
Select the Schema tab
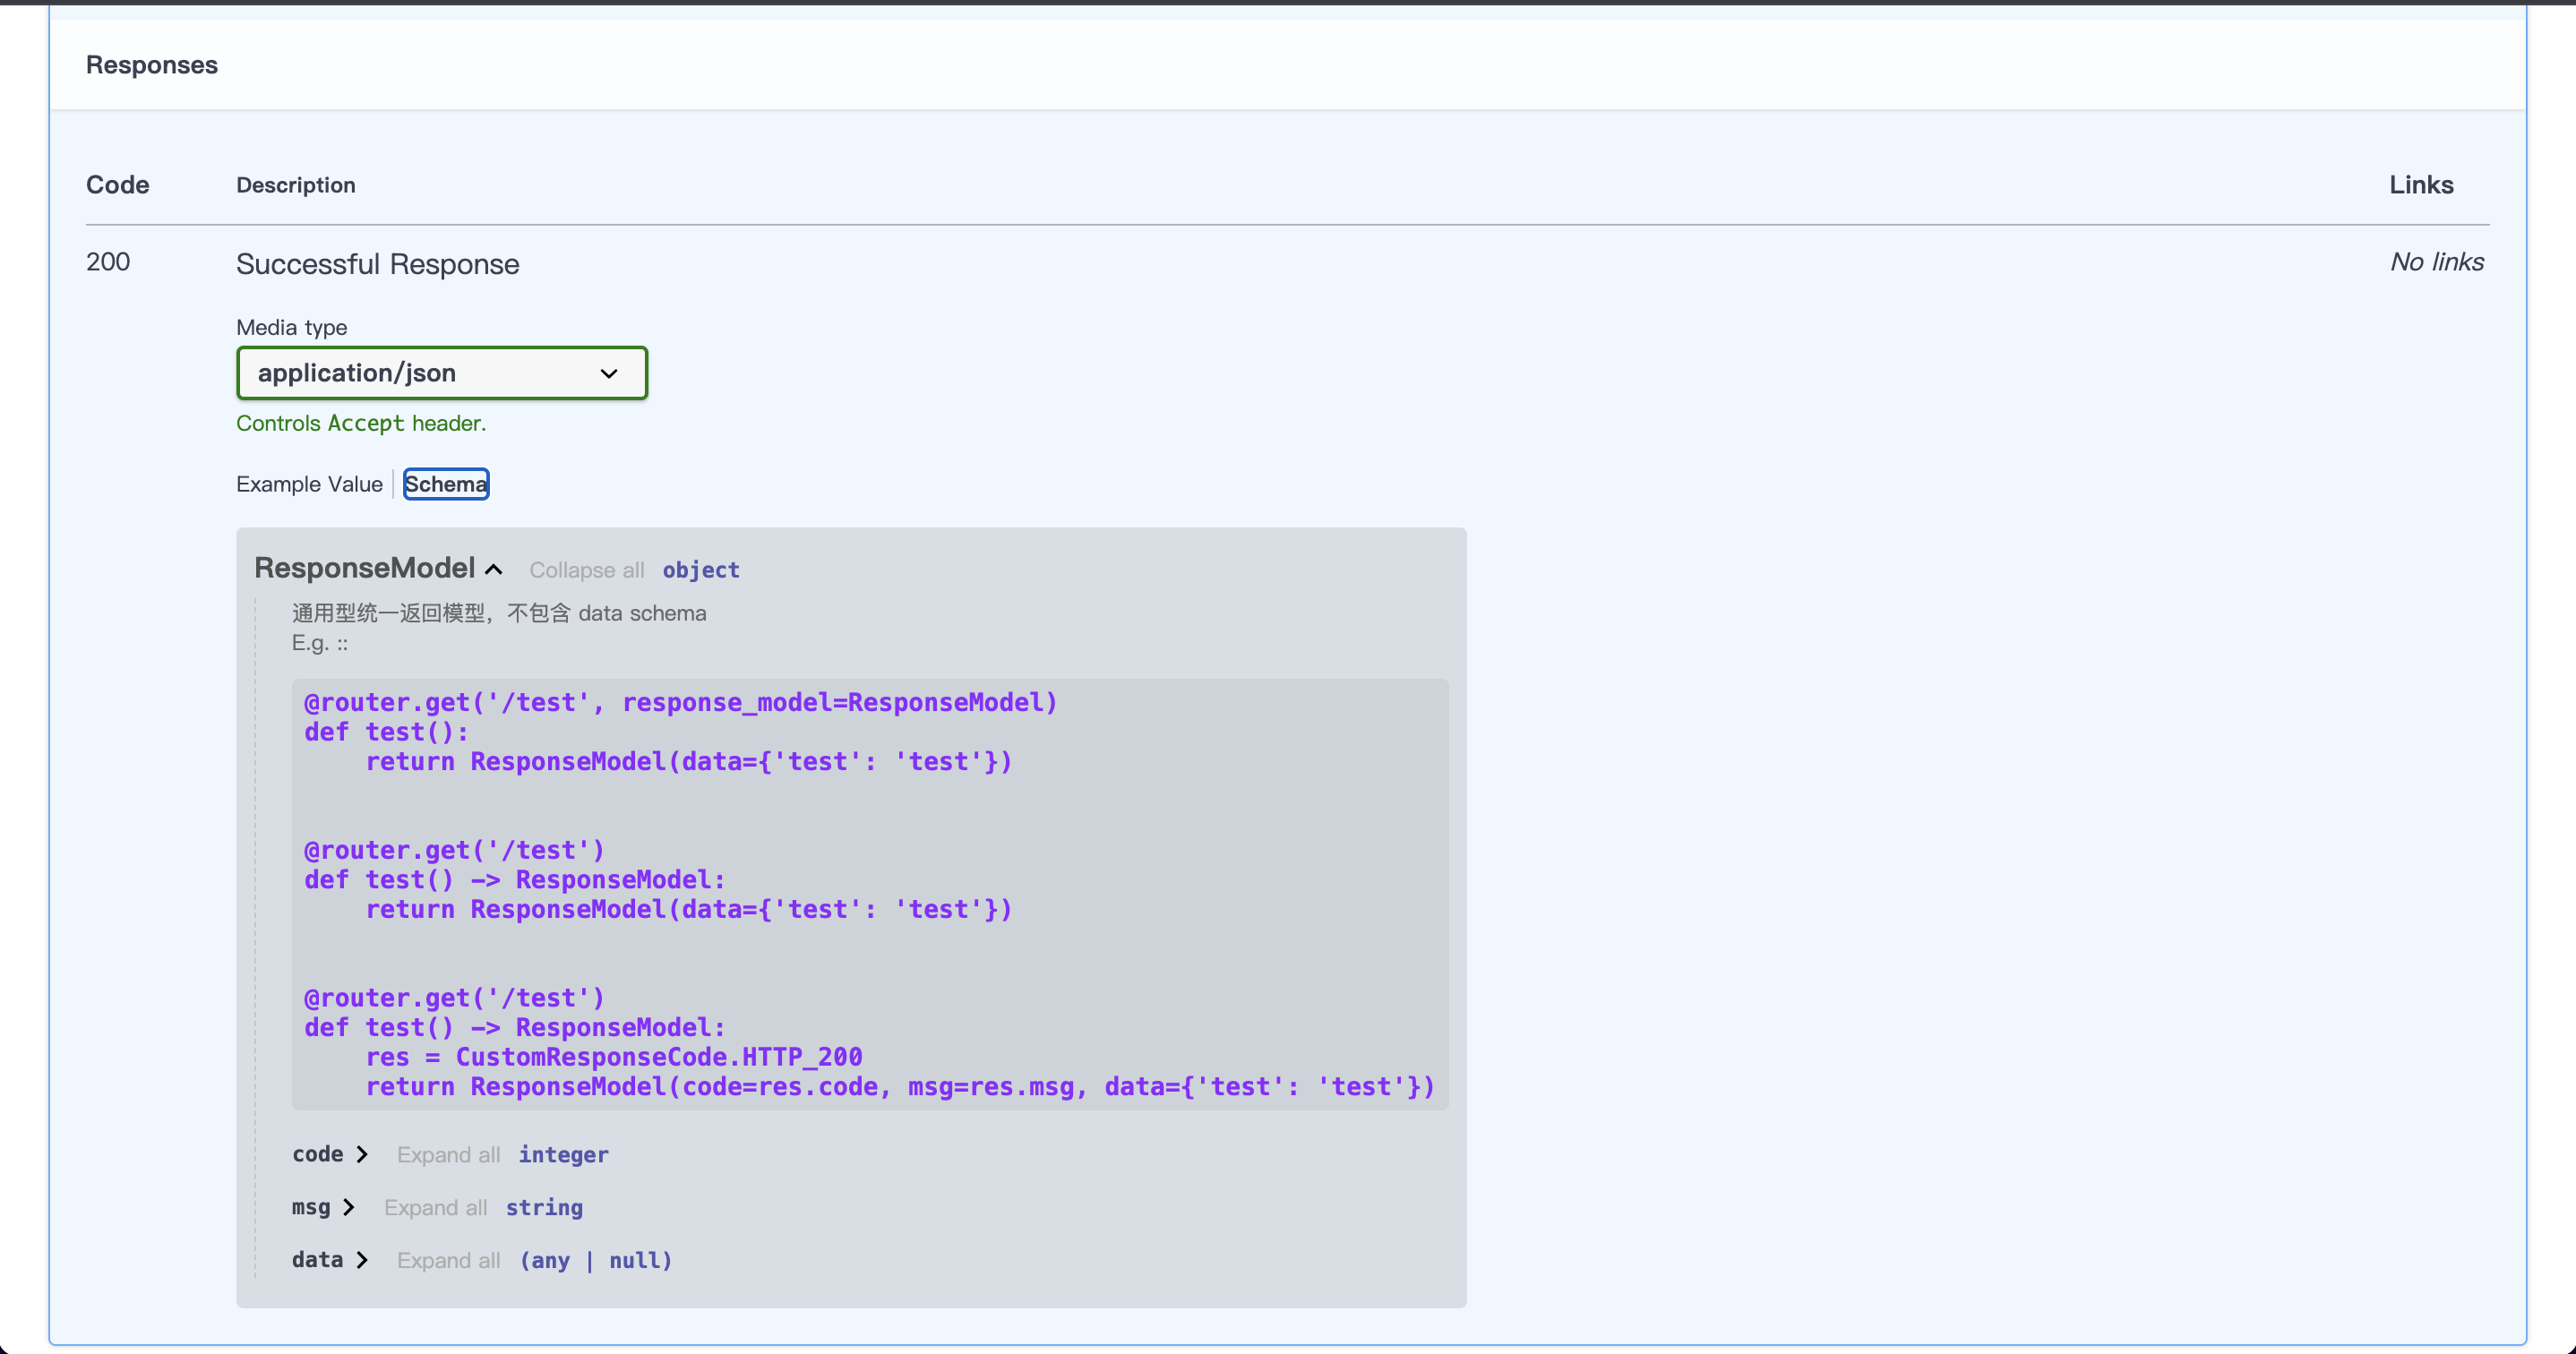(446, 484)
